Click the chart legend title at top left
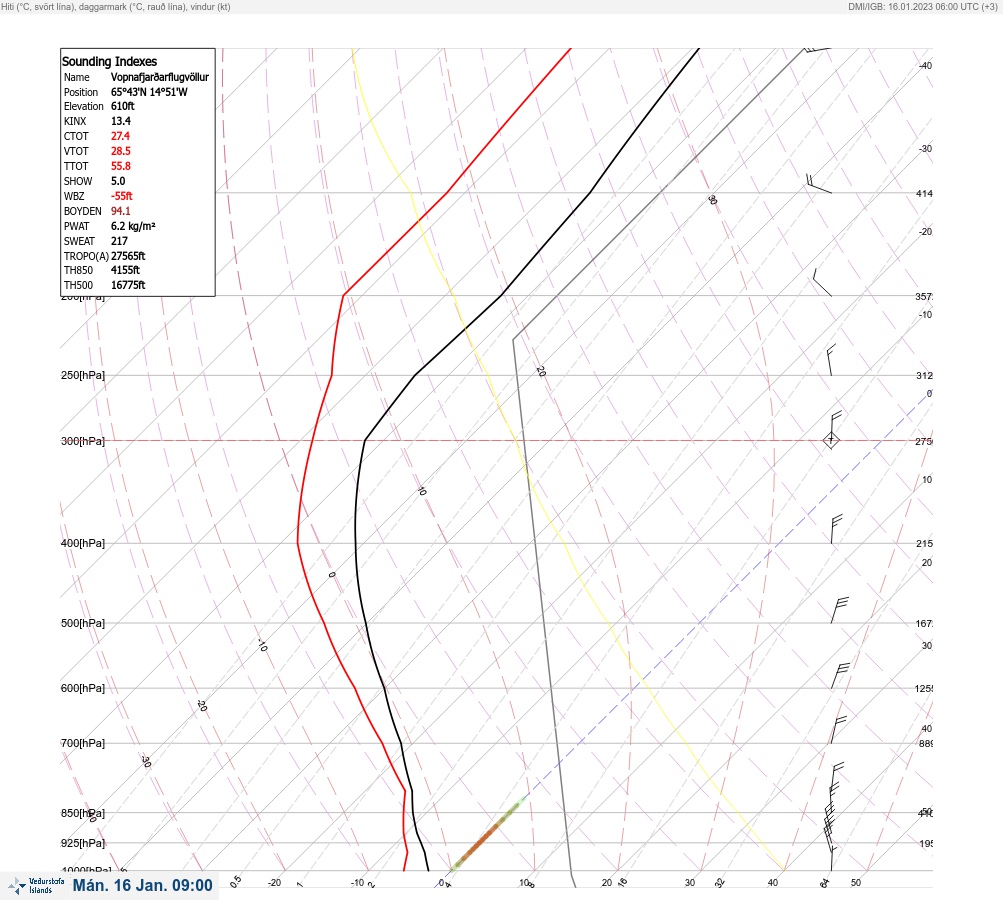 116,6
